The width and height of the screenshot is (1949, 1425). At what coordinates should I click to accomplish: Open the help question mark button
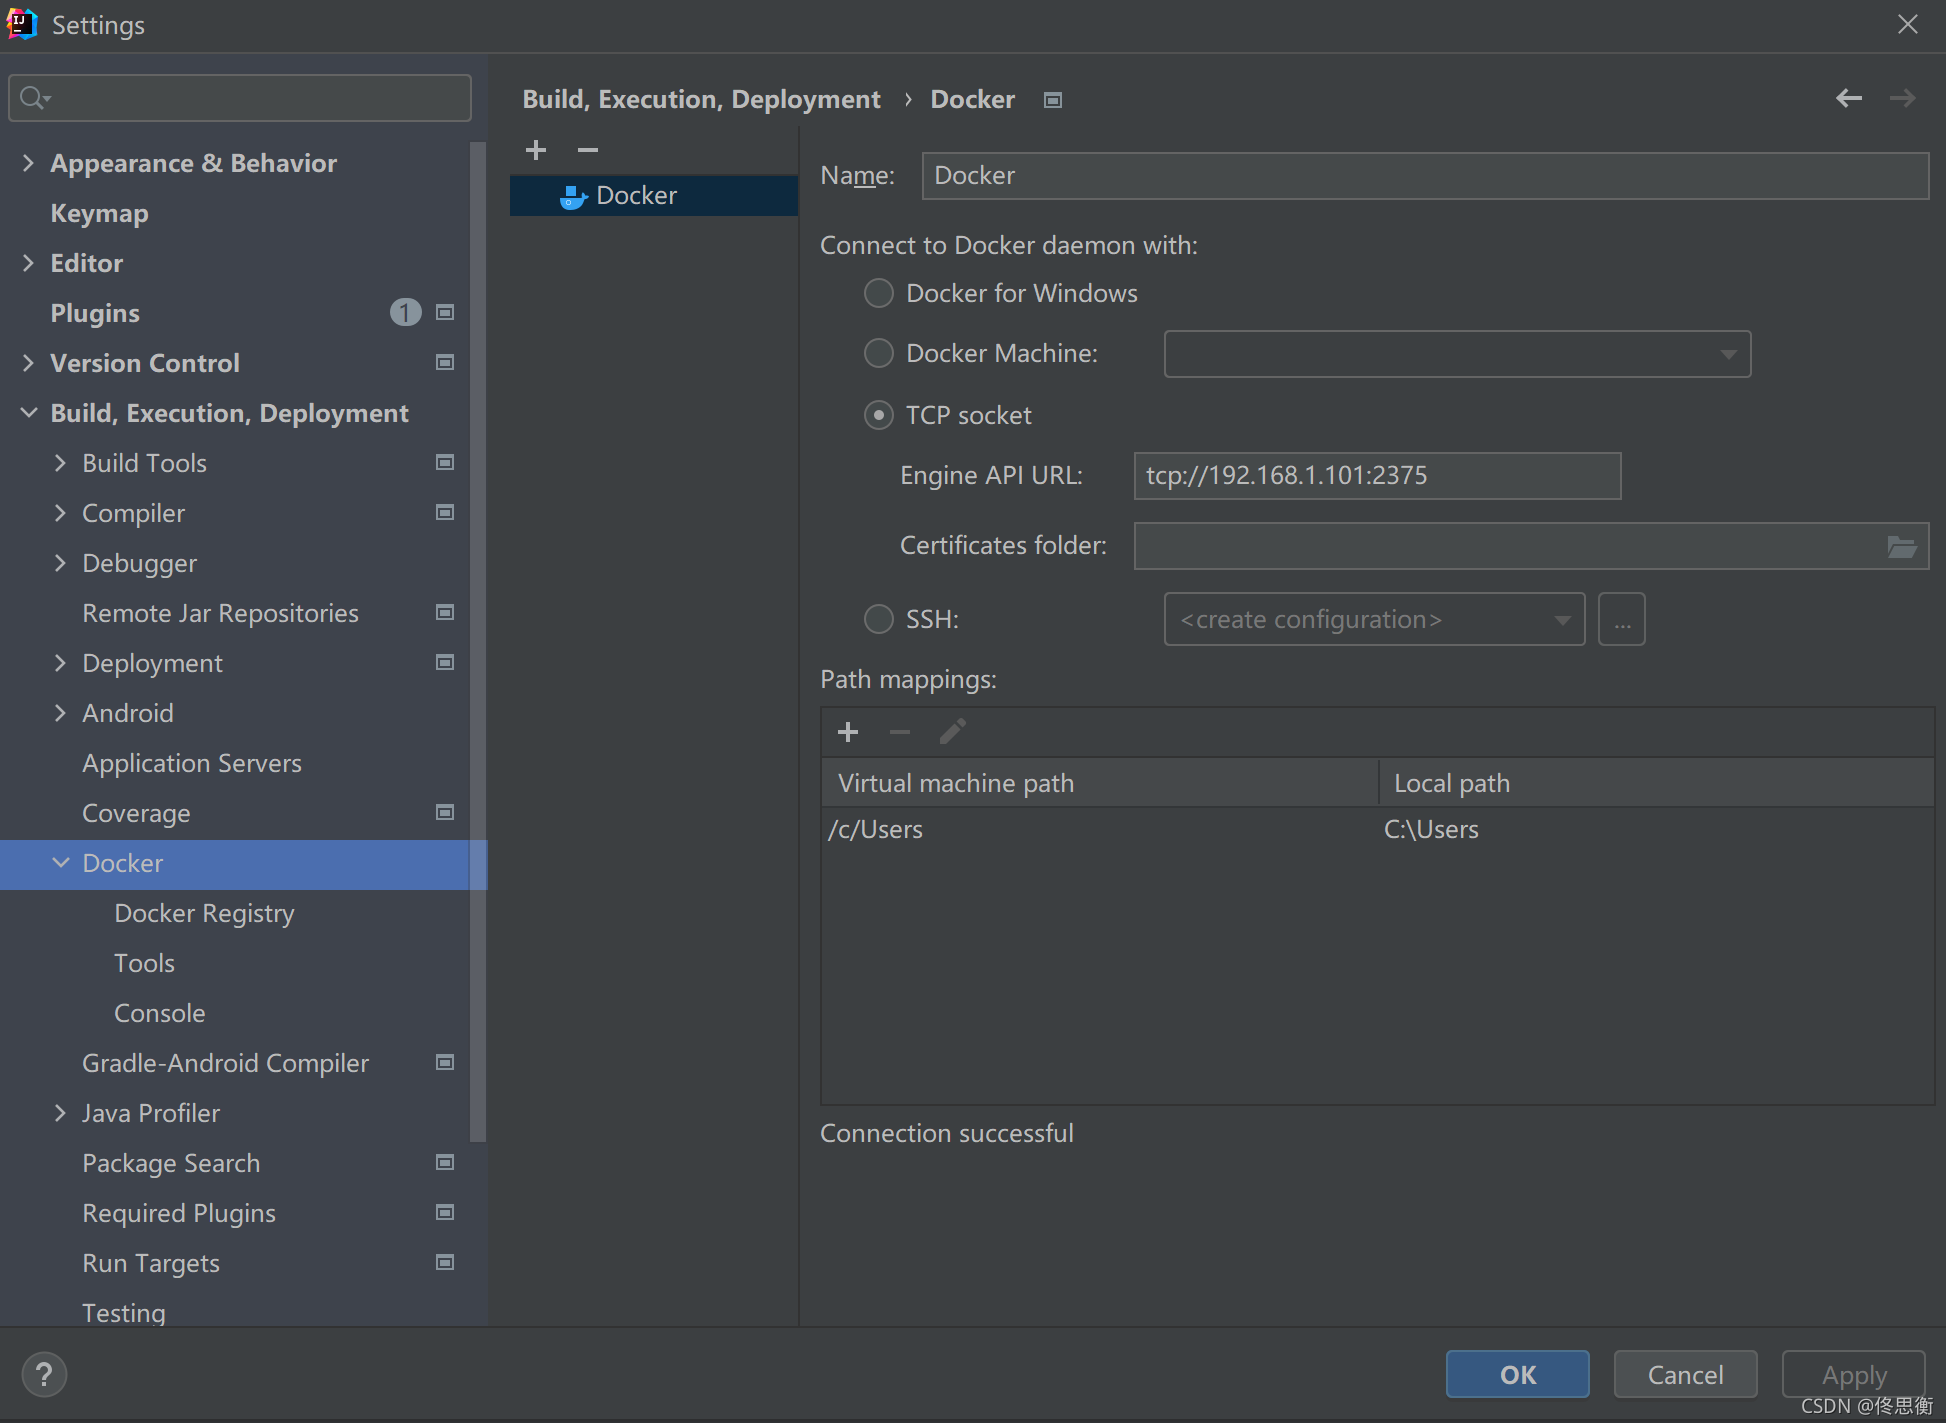(44, 1375)
